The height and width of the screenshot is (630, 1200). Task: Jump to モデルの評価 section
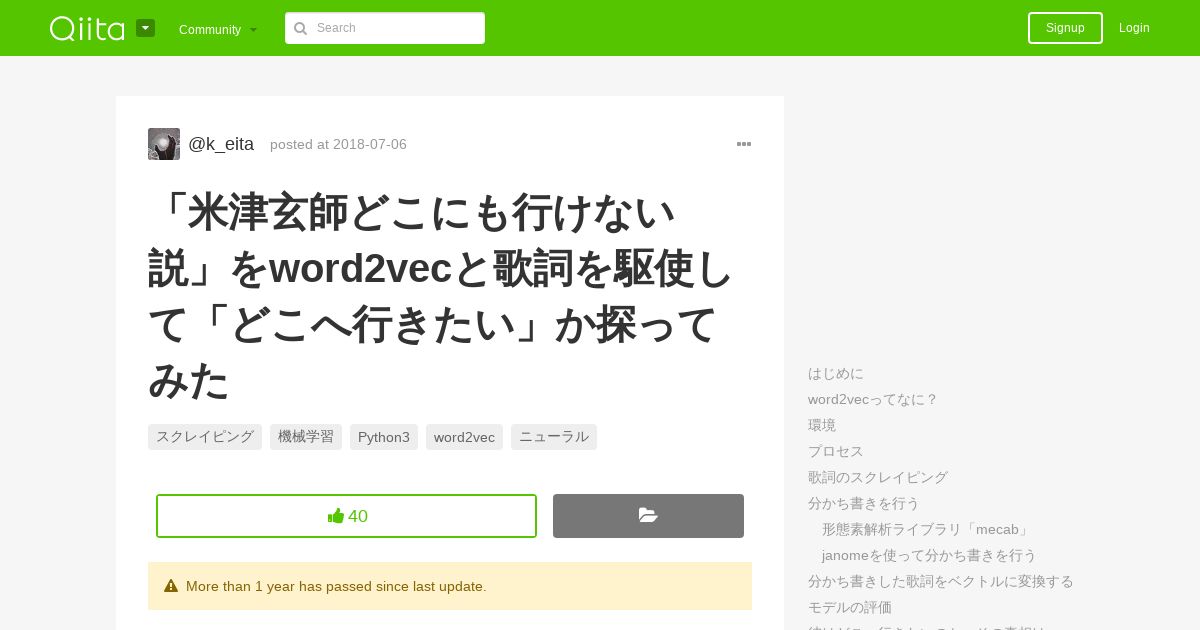(x=850, y=607)
